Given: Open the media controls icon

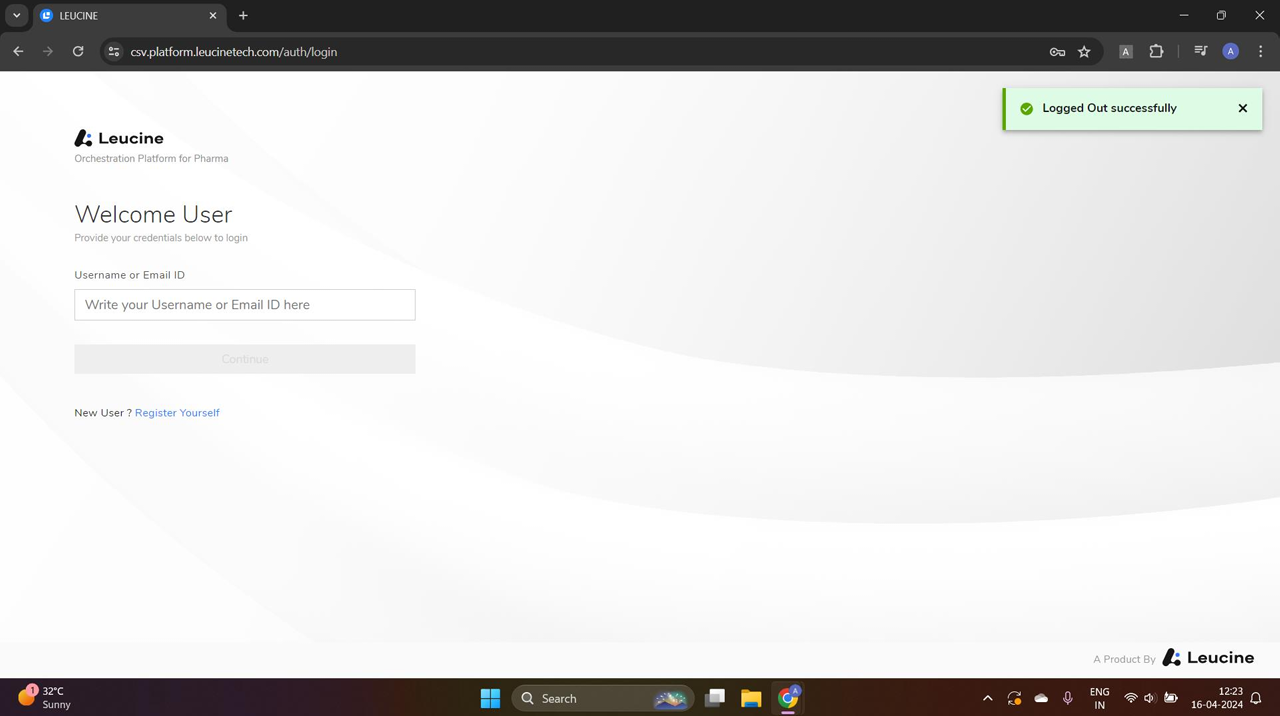Looking at the screenshot, I should 1200,51.
